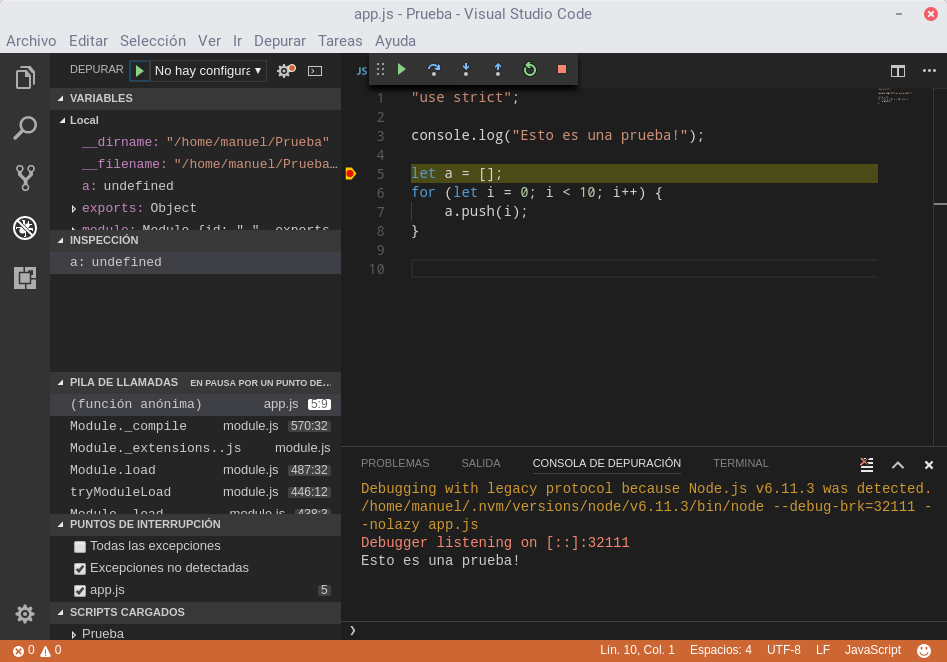Step out in debug toolbar
This screenshot has height=662, width=947.
pos(498,69)
